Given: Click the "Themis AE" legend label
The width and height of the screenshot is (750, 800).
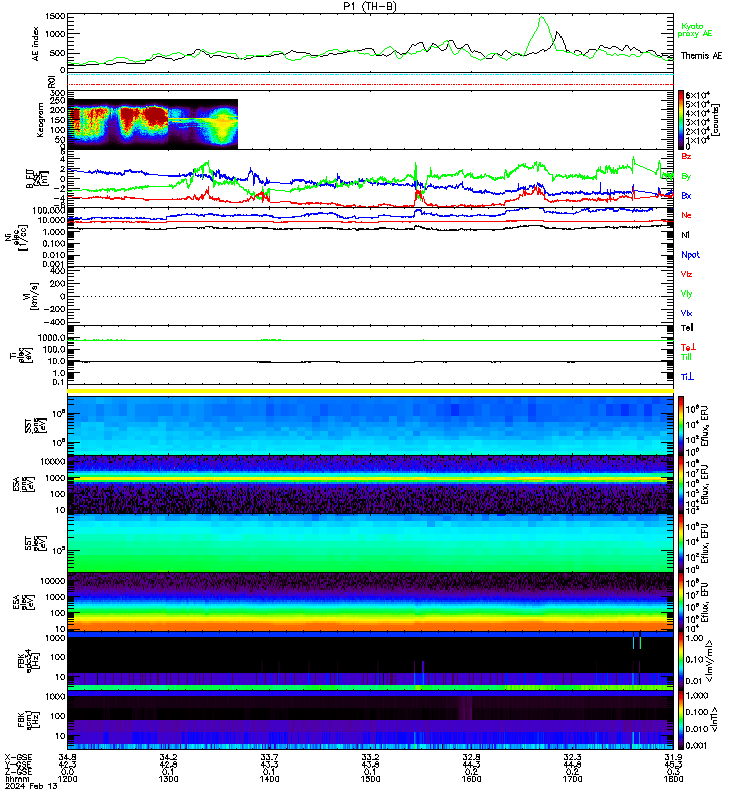Looking at the screenshot, I should pyautogui.click(x=702, y=56).
